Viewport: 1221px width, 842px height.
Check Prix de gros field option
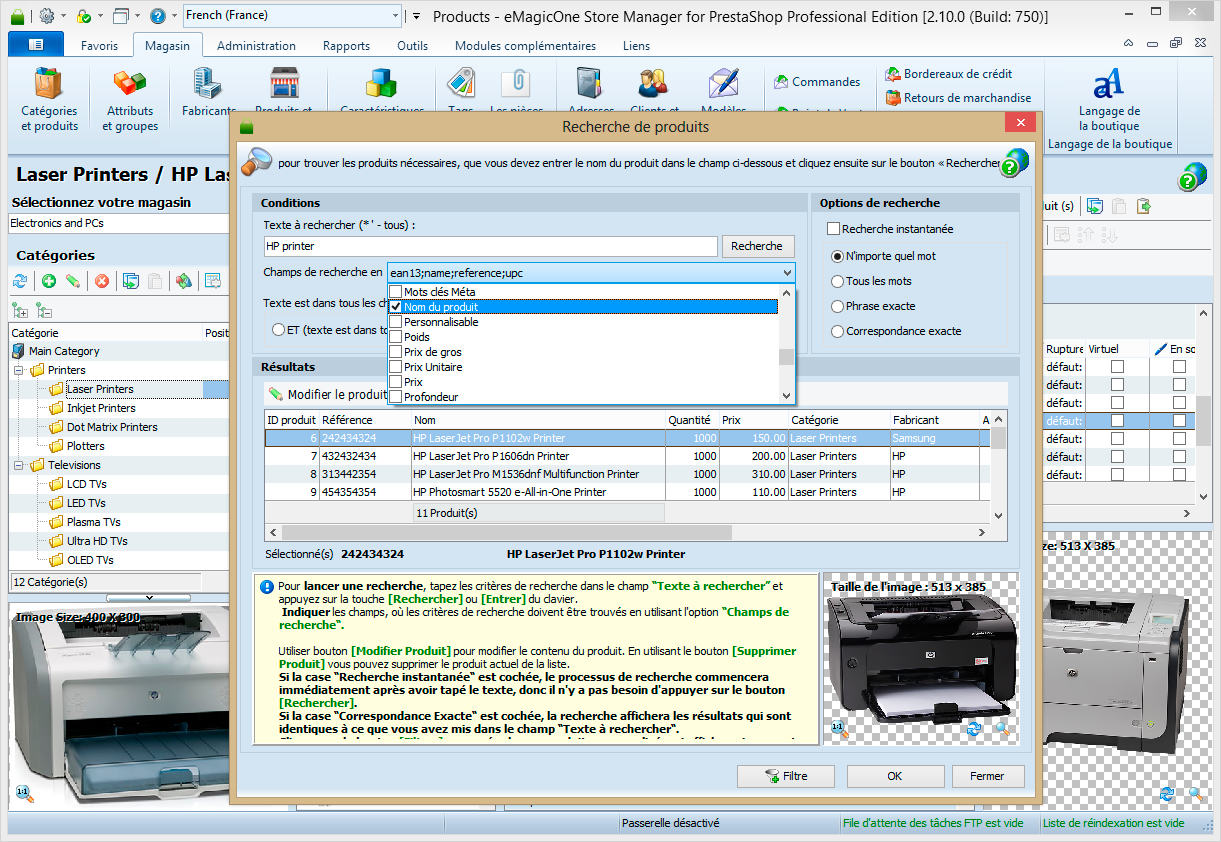pos(396,352)
